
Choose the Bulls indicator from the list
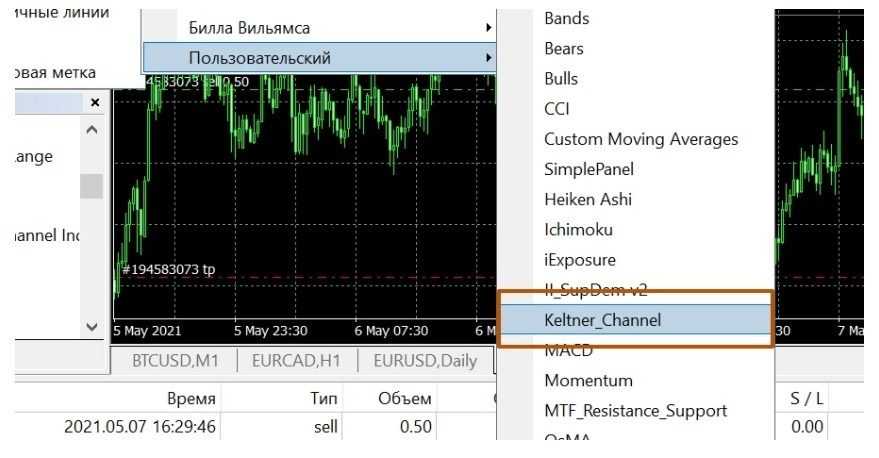point(561,78)
